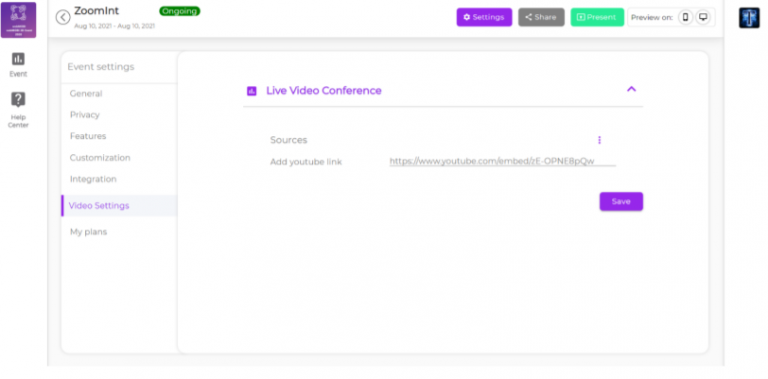
Task: Collapse the Live Video Conference section
Action: 631,89
